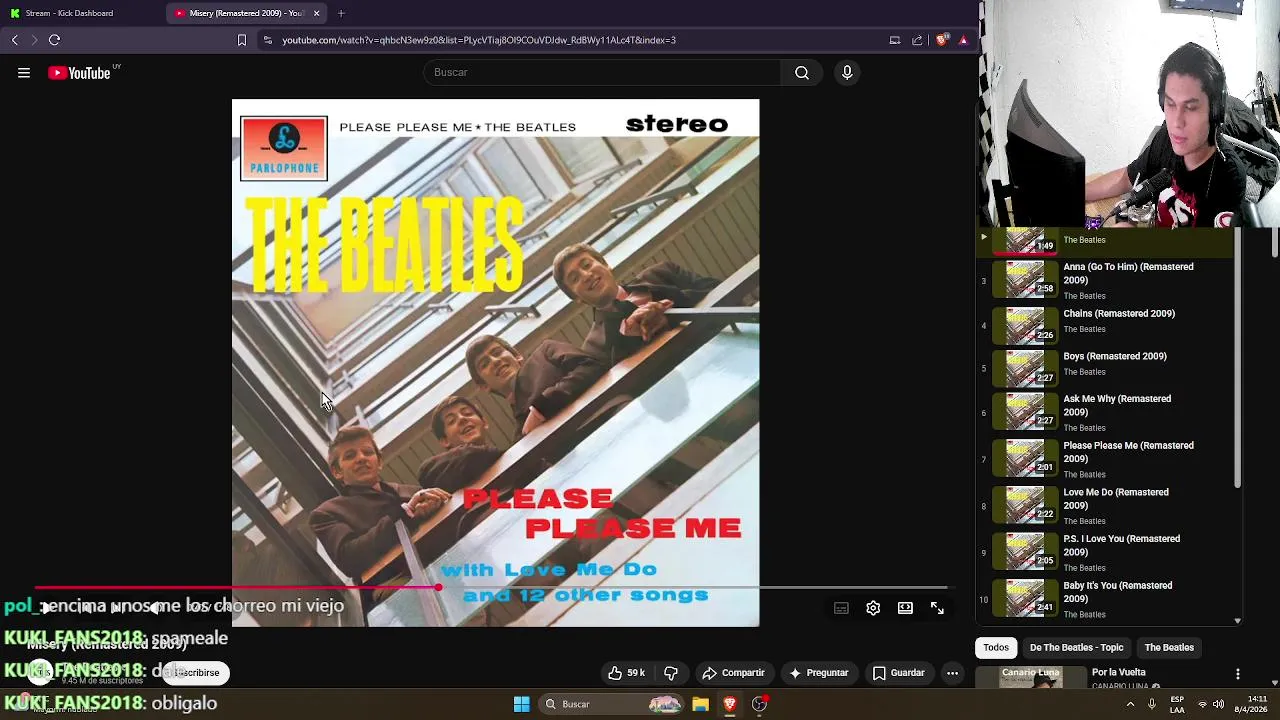This screenshot has width=1280, height=720.
Task: Click the currently playing 1:49 thumbnail
Action: click(1025, 241)
